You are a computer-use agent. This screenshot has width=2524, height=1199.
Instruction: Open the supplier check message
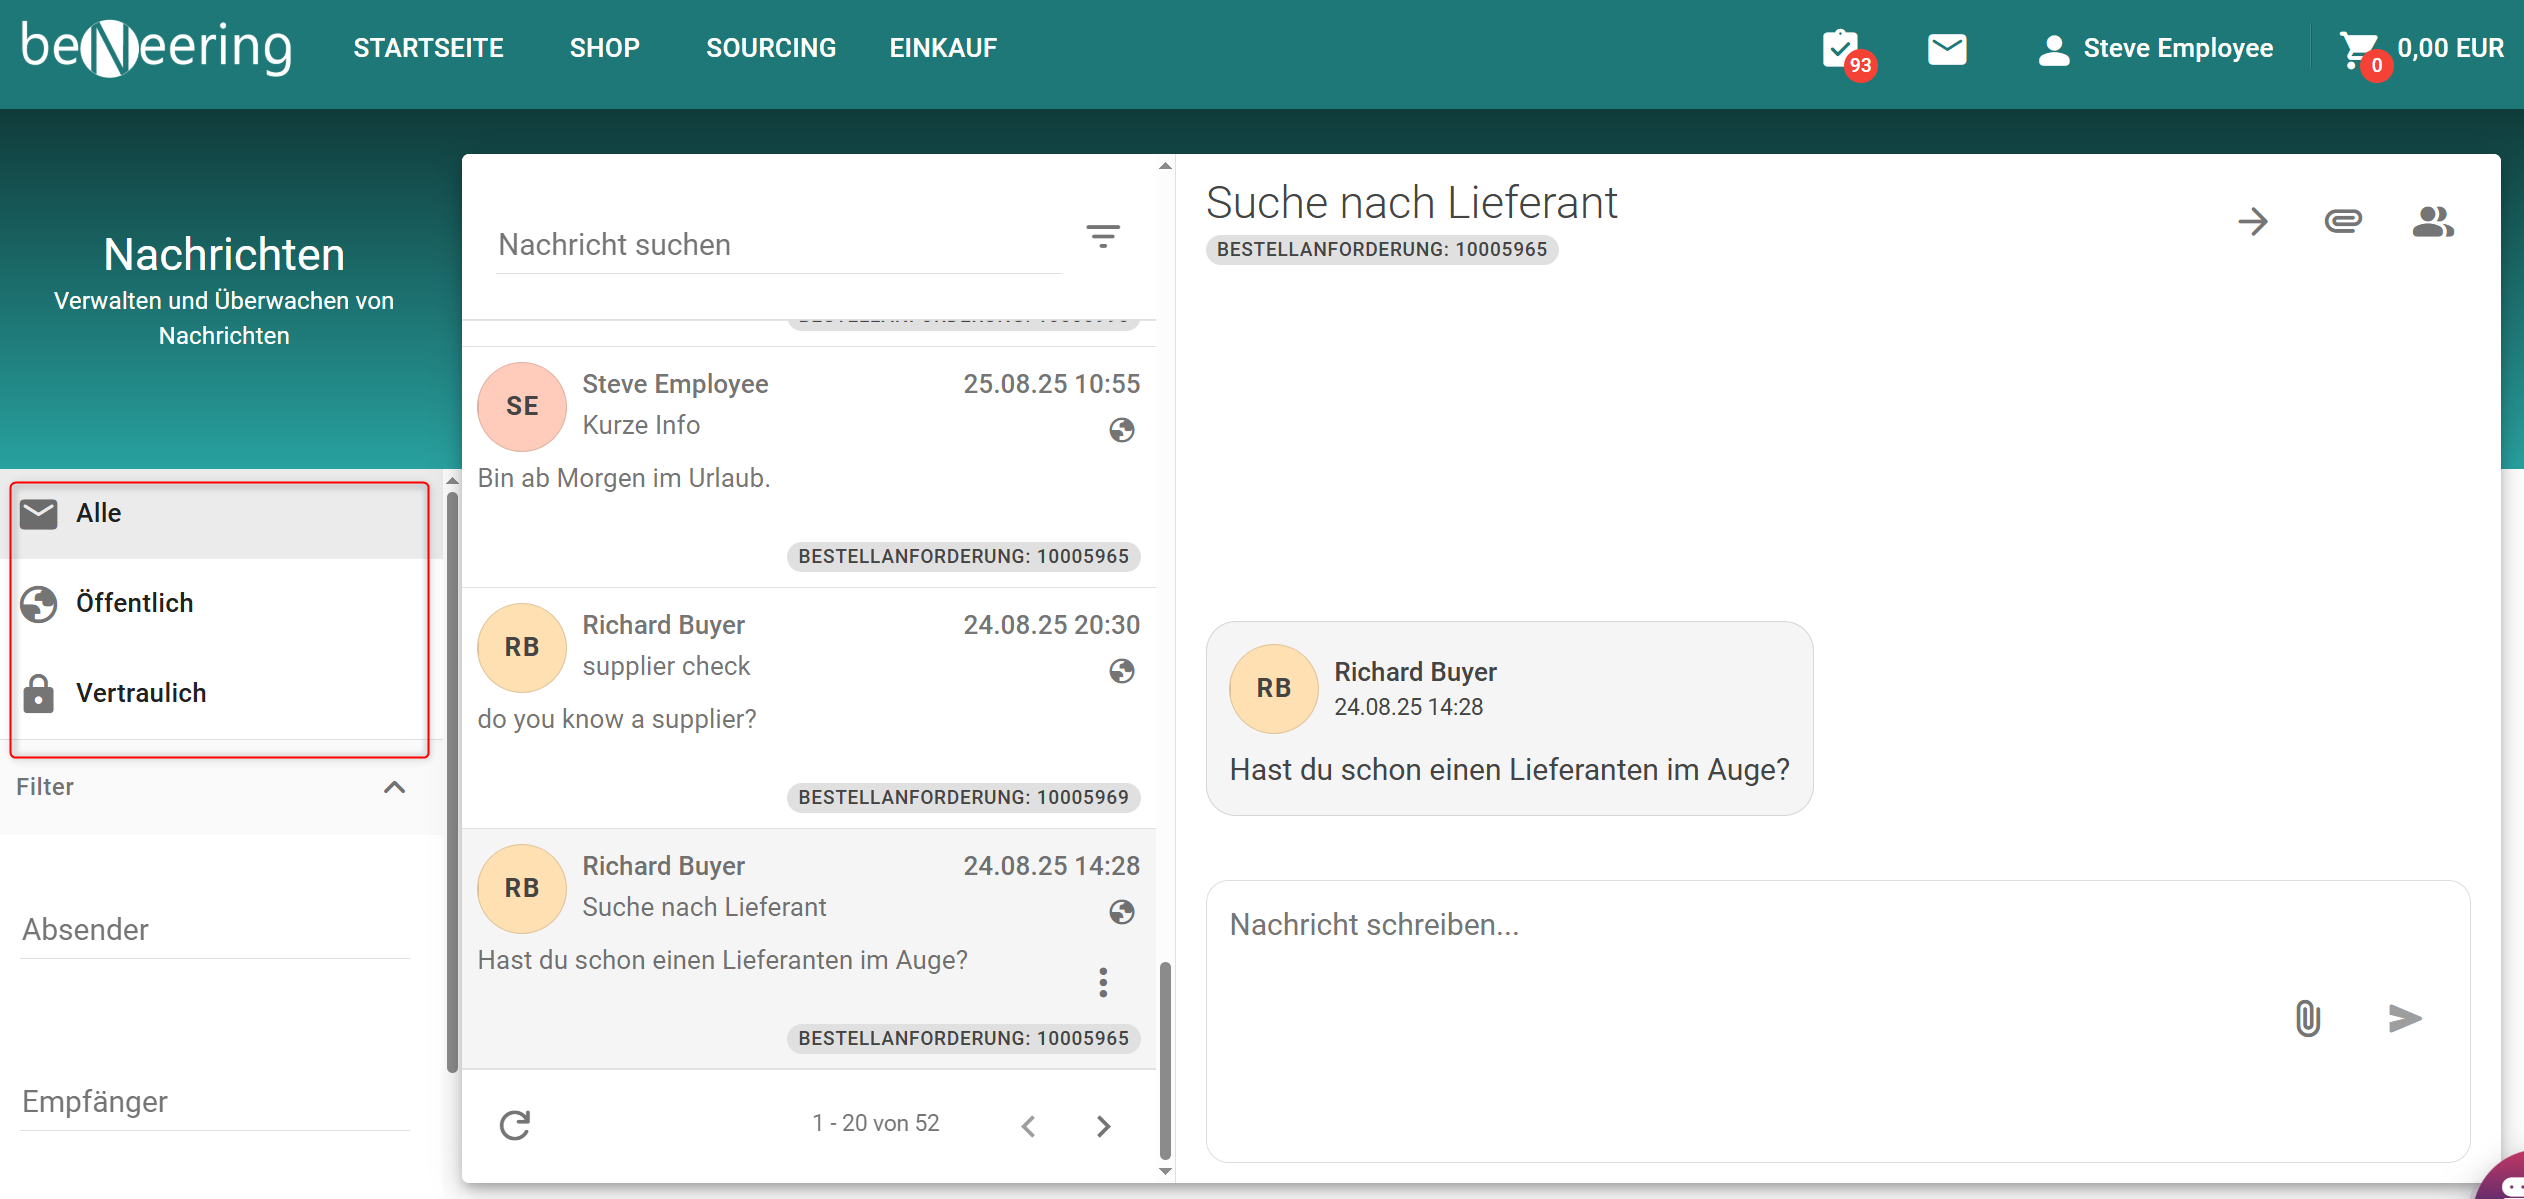pyautogui.click(x=808, y=708)
